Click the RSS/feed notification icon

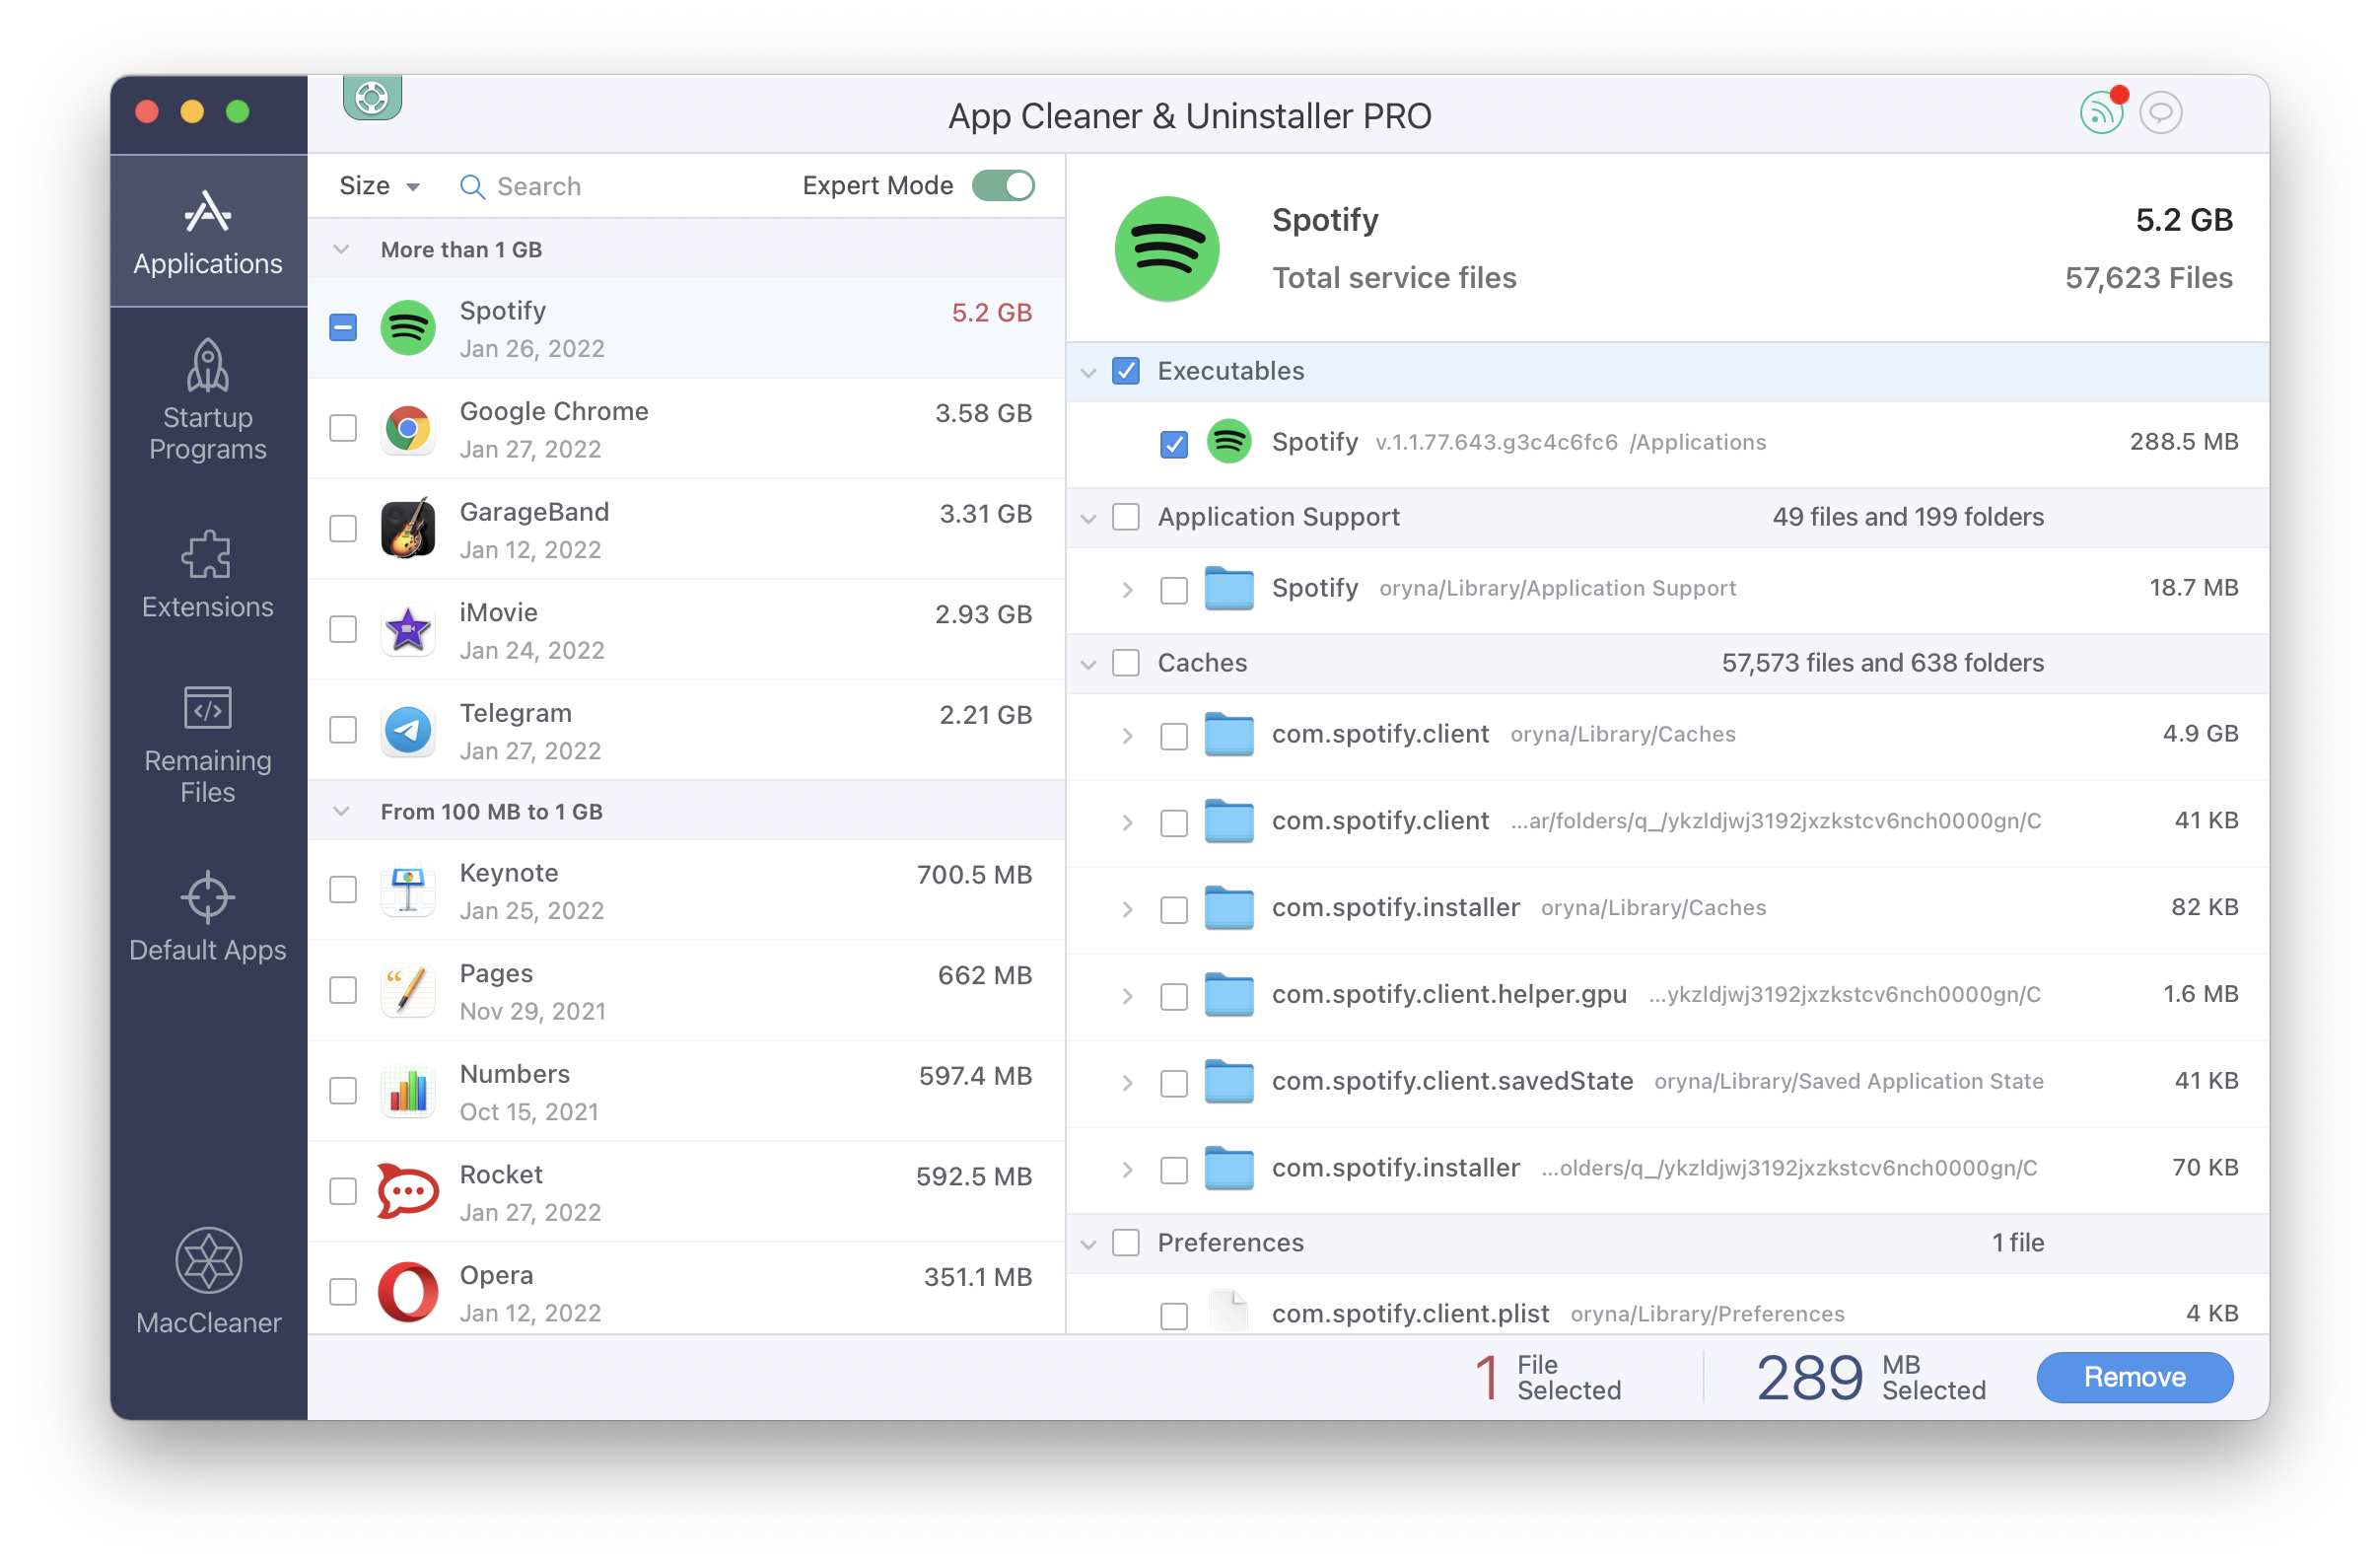click(x=2099, y=113)
